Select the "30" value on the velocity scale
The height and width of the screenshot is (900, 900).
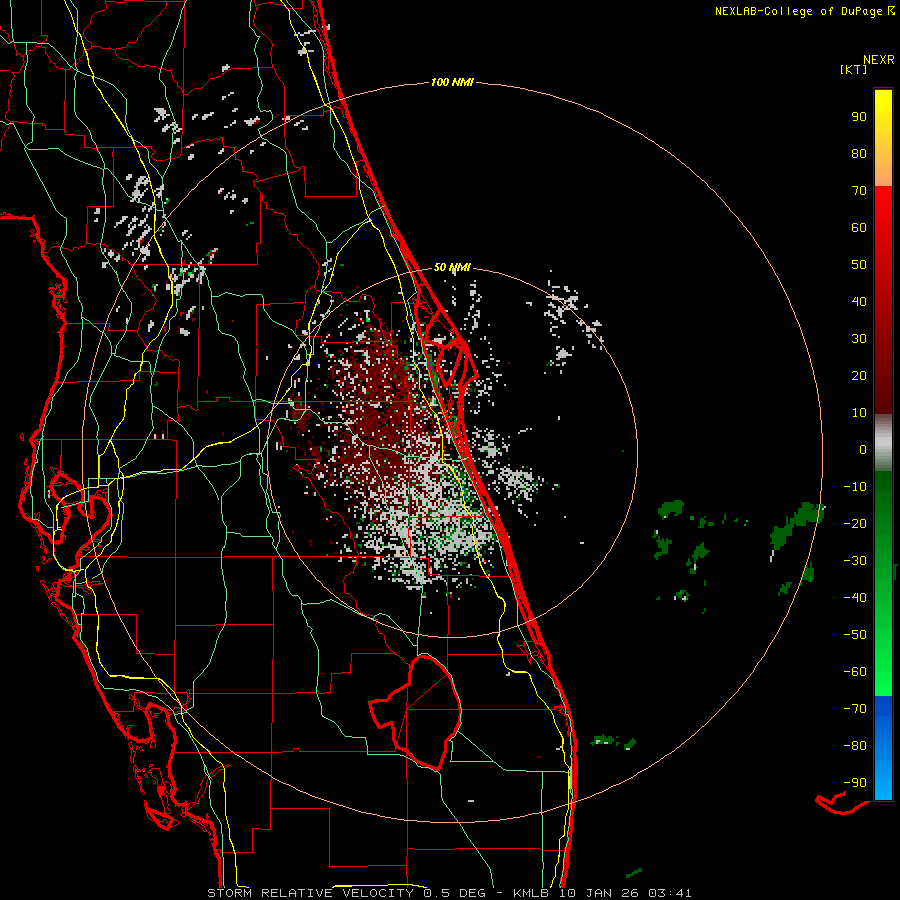click(x=859, y=339)
